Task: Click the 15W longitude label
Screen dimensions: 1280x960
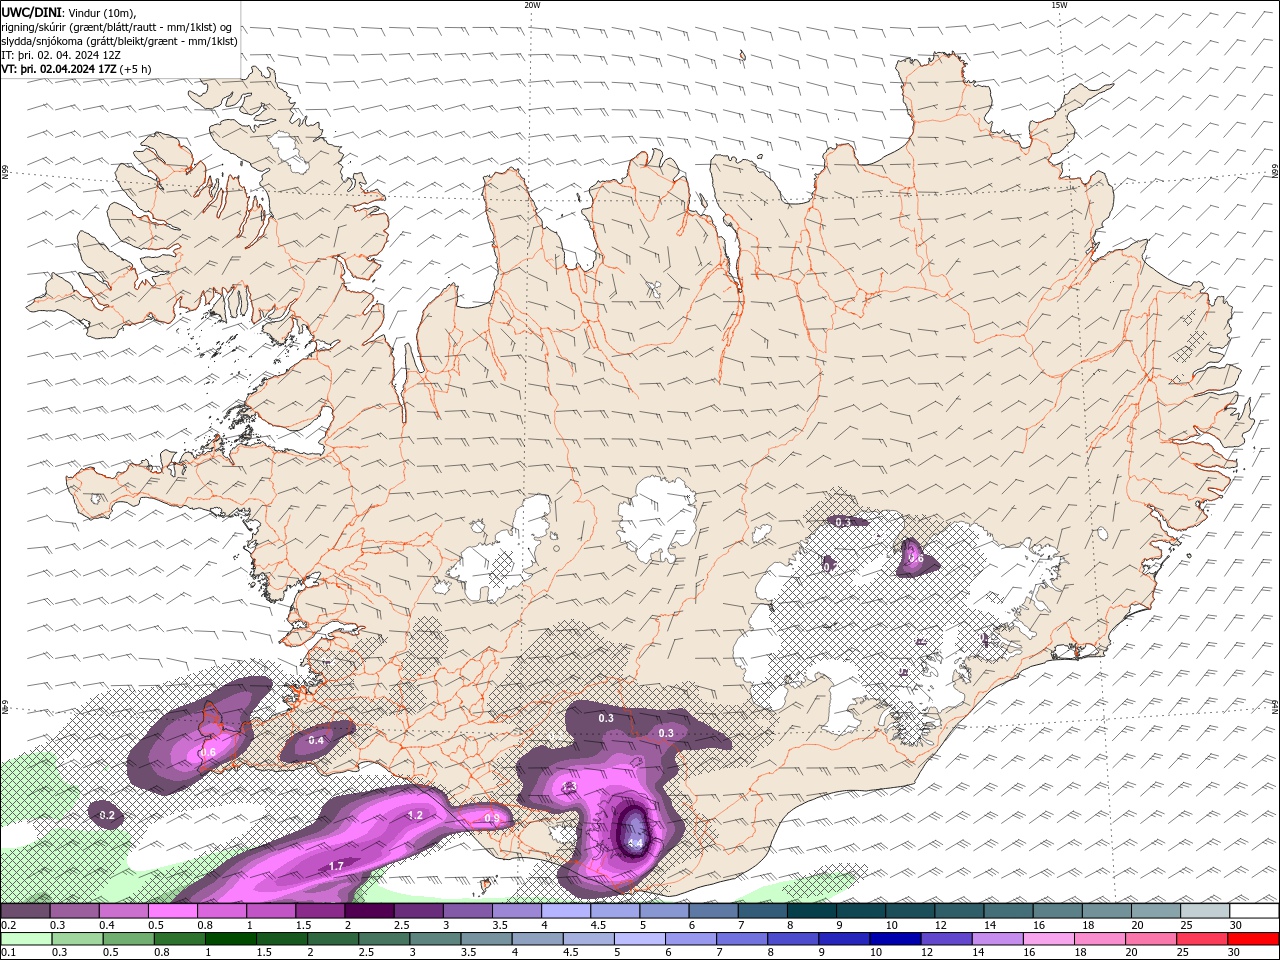Action: pos(1059,5)
